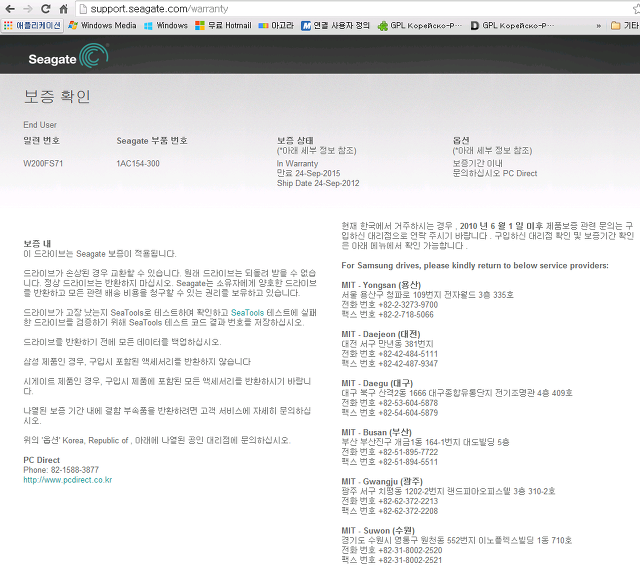Click the MIT - Daegu heading
This screenshot has height=571, width=640.
point(378,383)
